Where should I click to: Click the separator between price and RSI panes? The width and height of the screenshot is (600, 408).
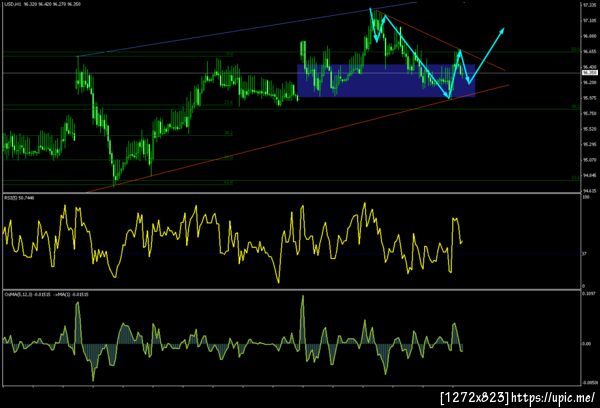(292, 193)
